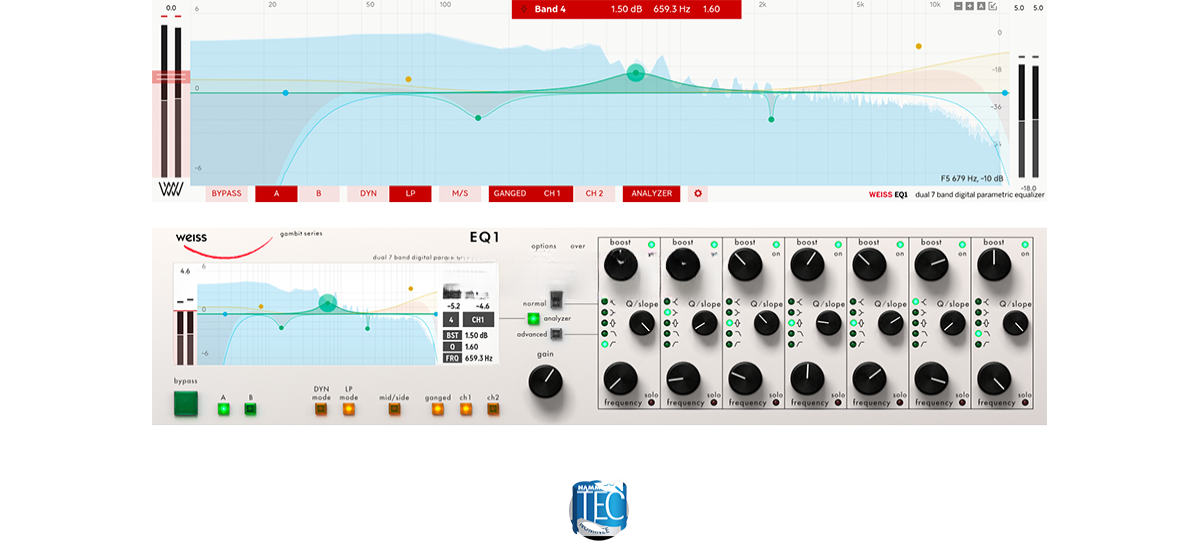Click the LP button in the top strip

pos(410,193)
